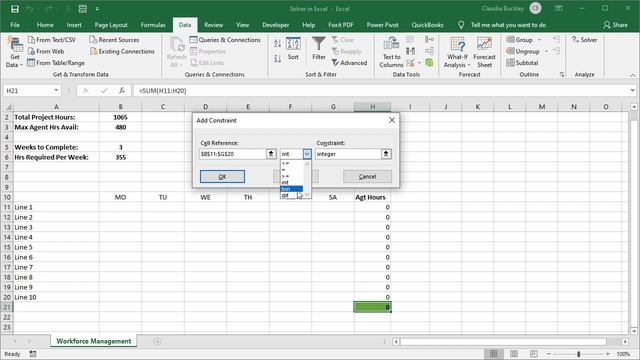Select the Workforce Management sheet tab
The width and height of the screenshot is (640, 360).
(x=93, y=341)
